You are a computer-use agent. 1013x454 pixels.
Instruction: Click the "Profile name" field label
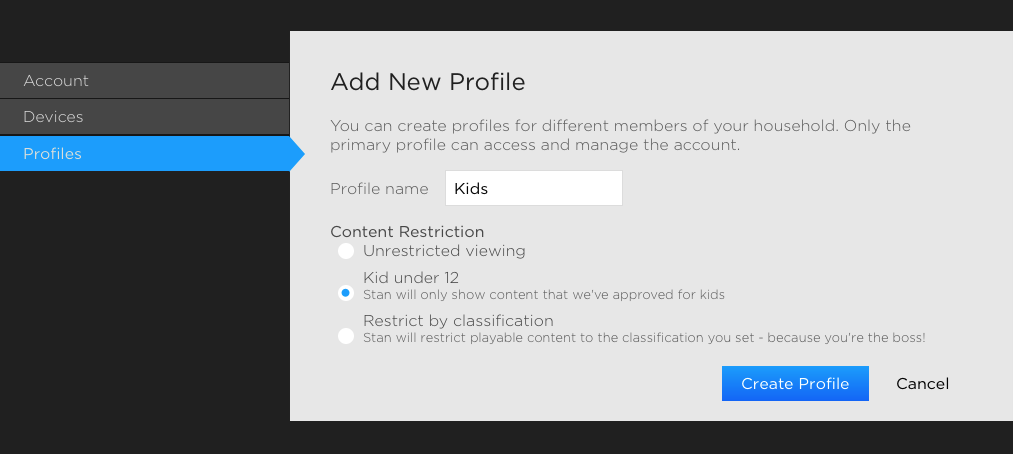(x=379, y=189)
